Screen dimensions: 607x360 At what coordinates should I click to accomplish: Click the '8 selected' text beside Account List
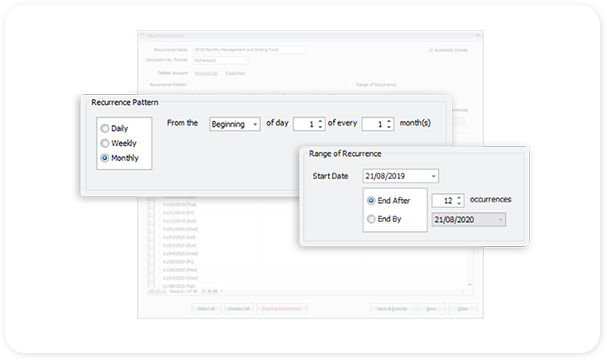click(235, 73)
